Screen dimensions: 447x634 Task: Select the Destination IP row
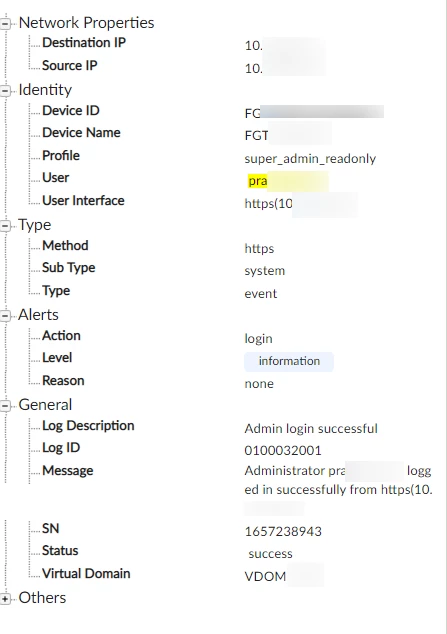(224, 43)
